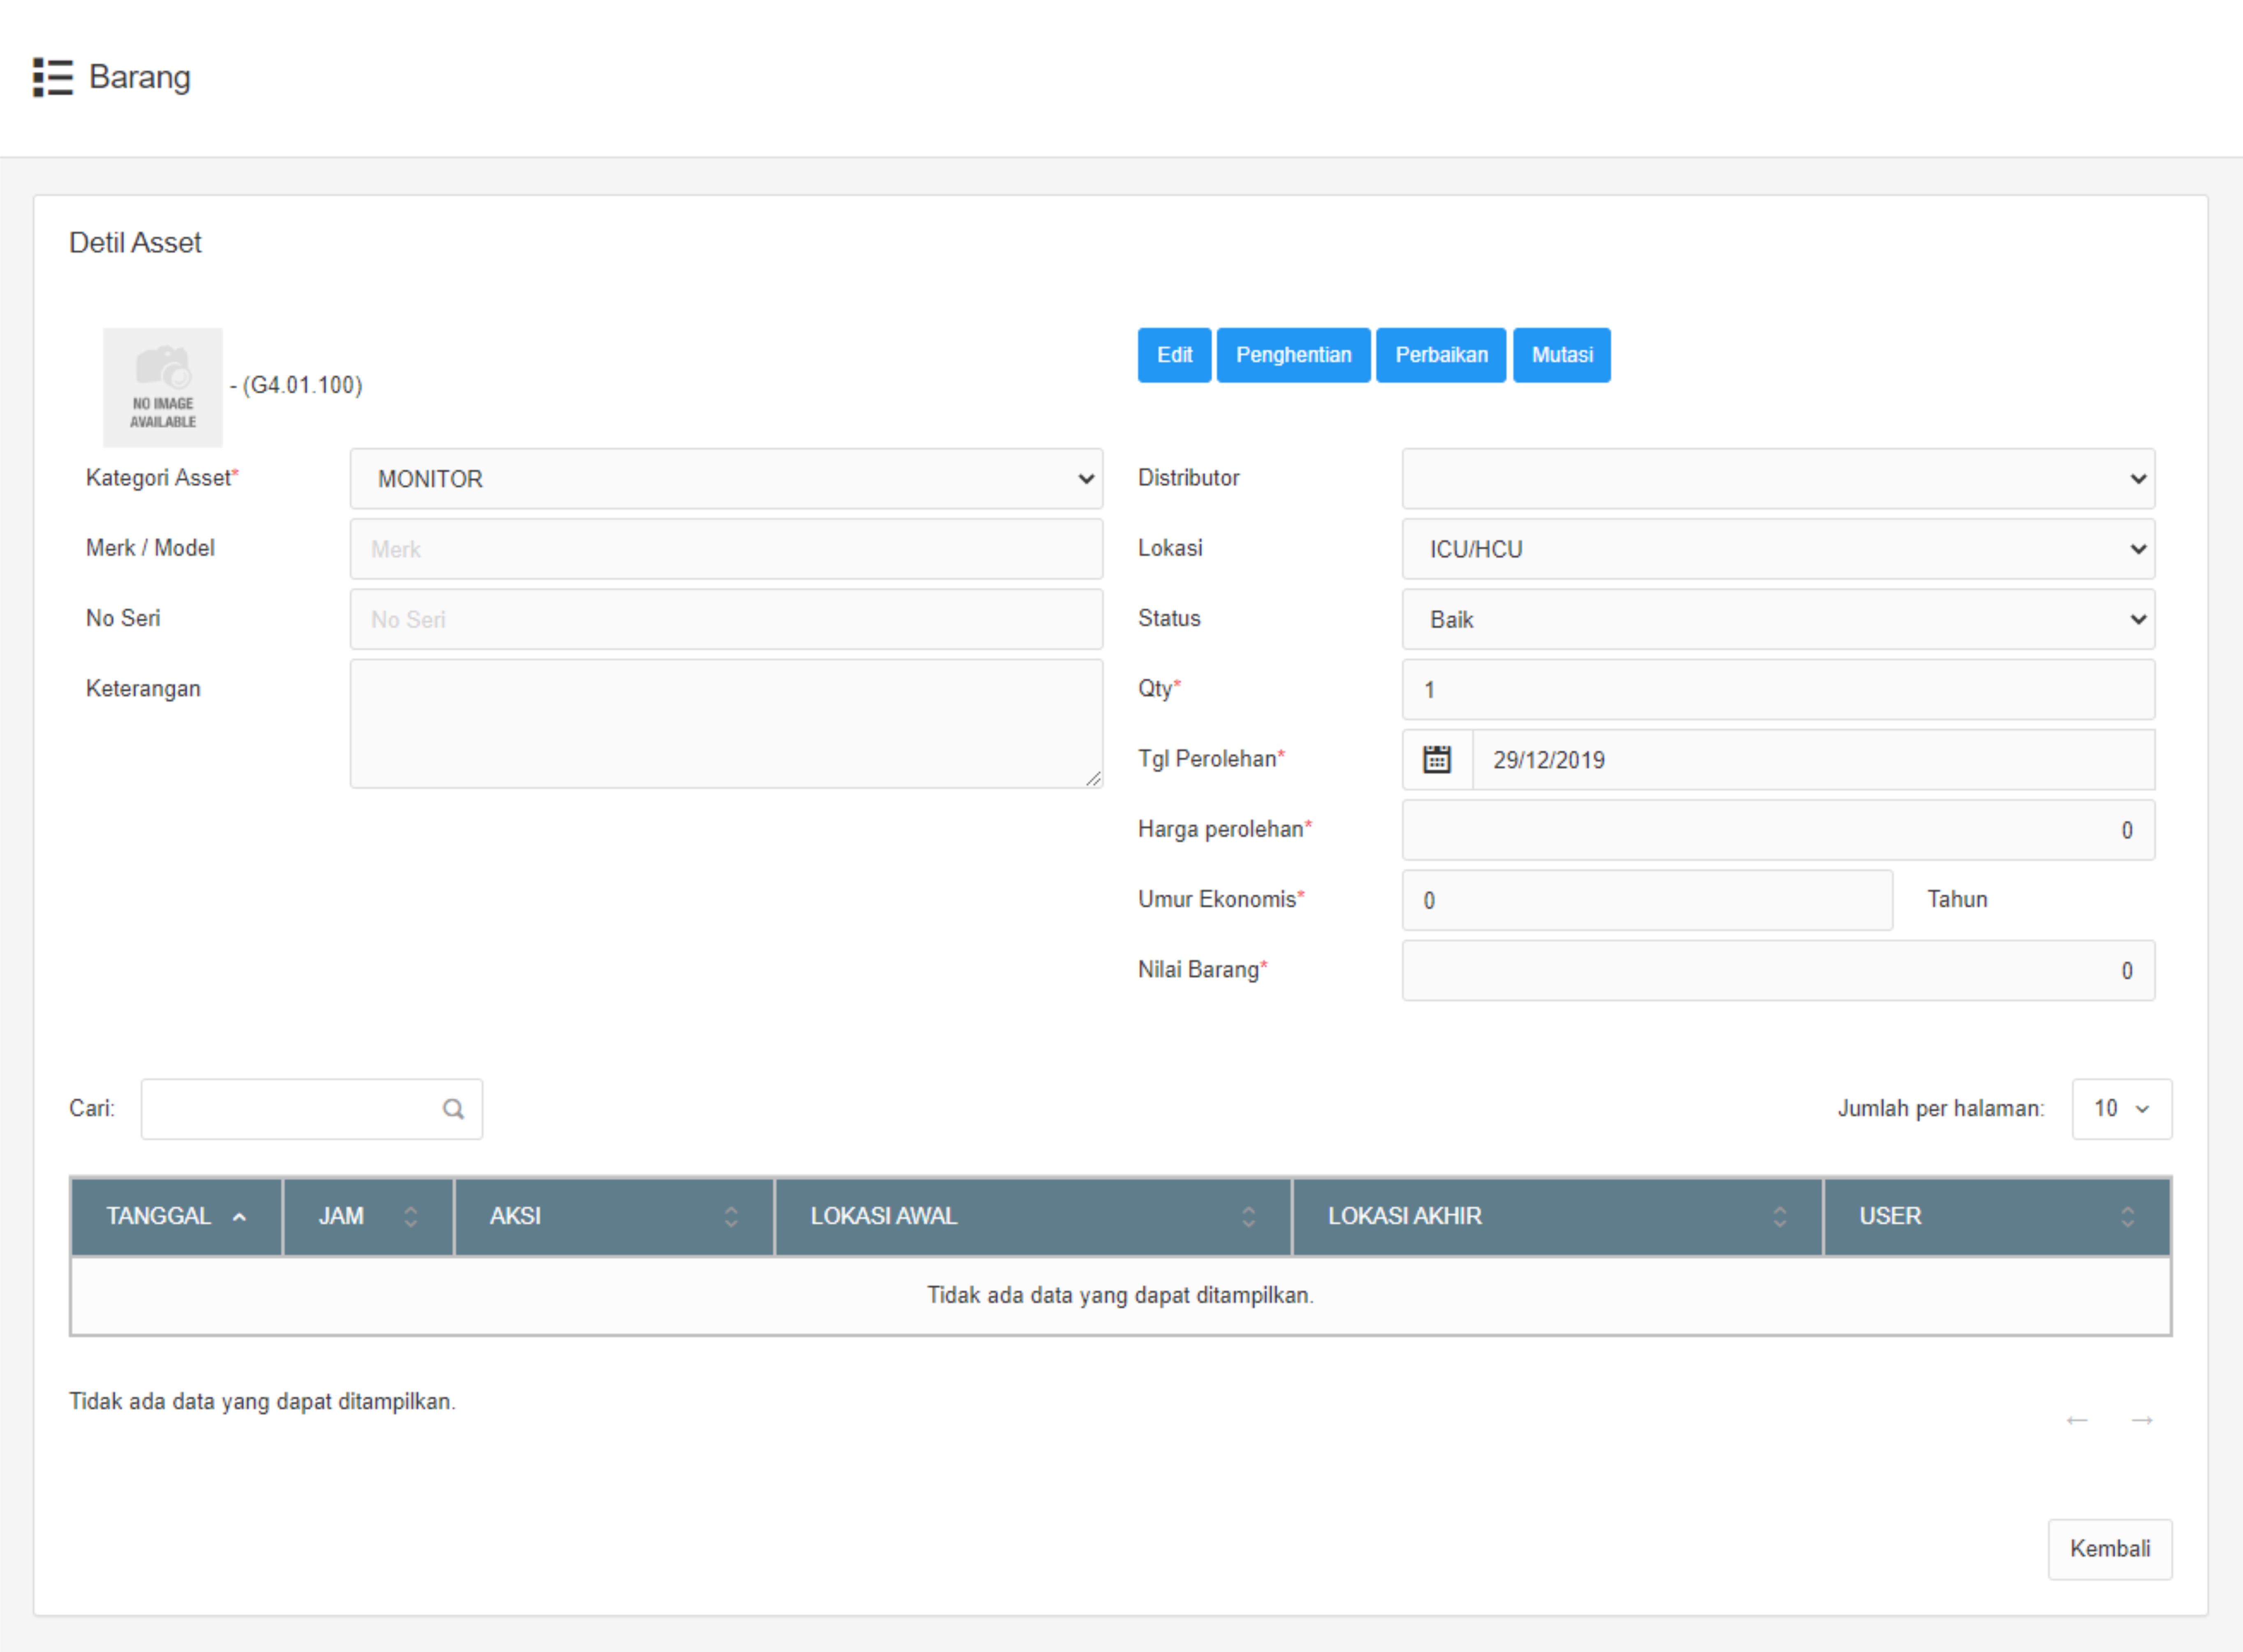Focus the Merk / Model input field
Viewport: 2243px width, 1652px height.
click(x=726, y=549)
